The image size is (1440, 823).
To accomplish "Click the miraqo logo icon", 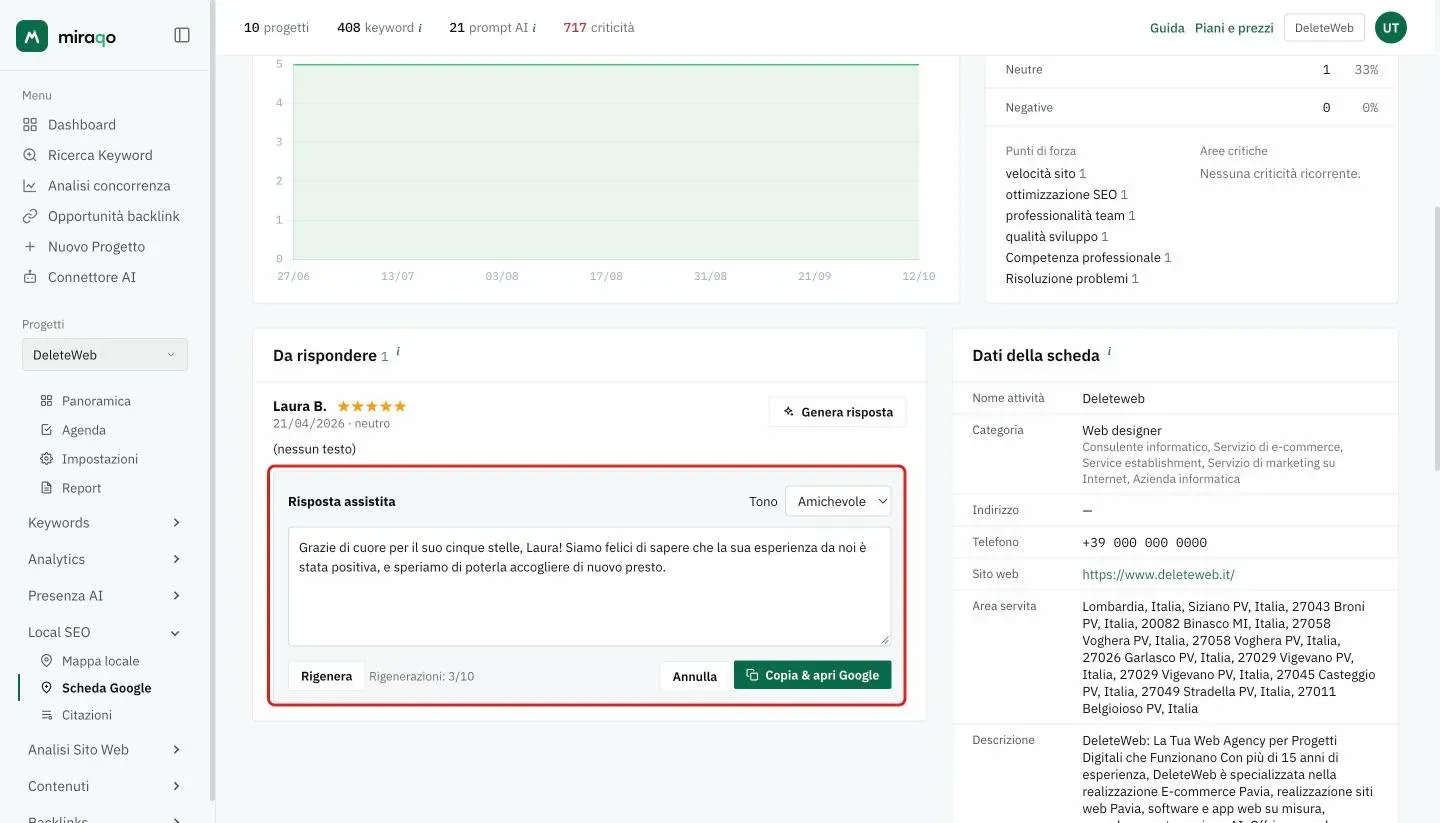I will point(32,36).
